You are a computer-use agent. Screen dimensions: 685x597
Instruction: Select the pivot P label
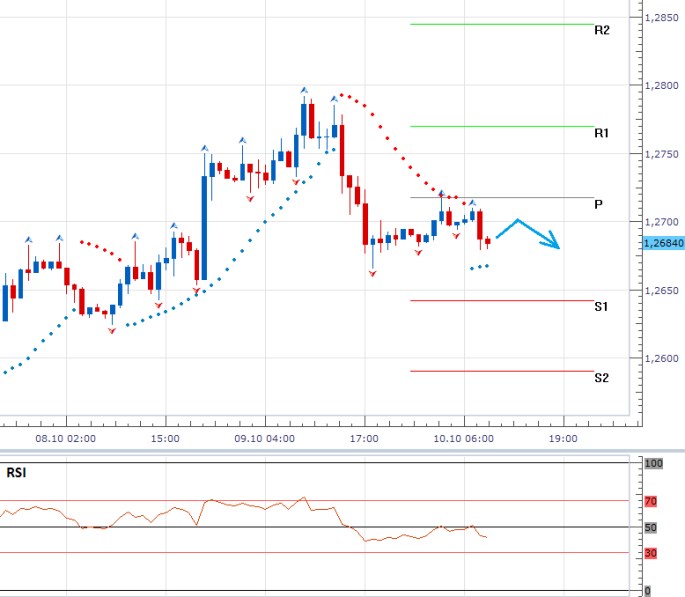point(598,204)
